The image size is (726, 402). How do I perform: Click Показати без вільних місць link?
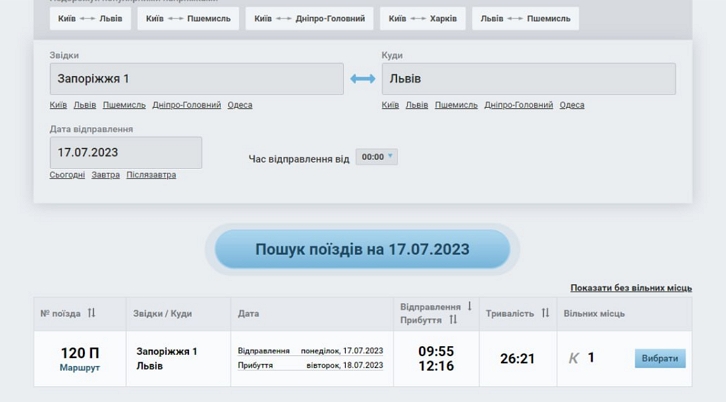click(x=631, y=288)
